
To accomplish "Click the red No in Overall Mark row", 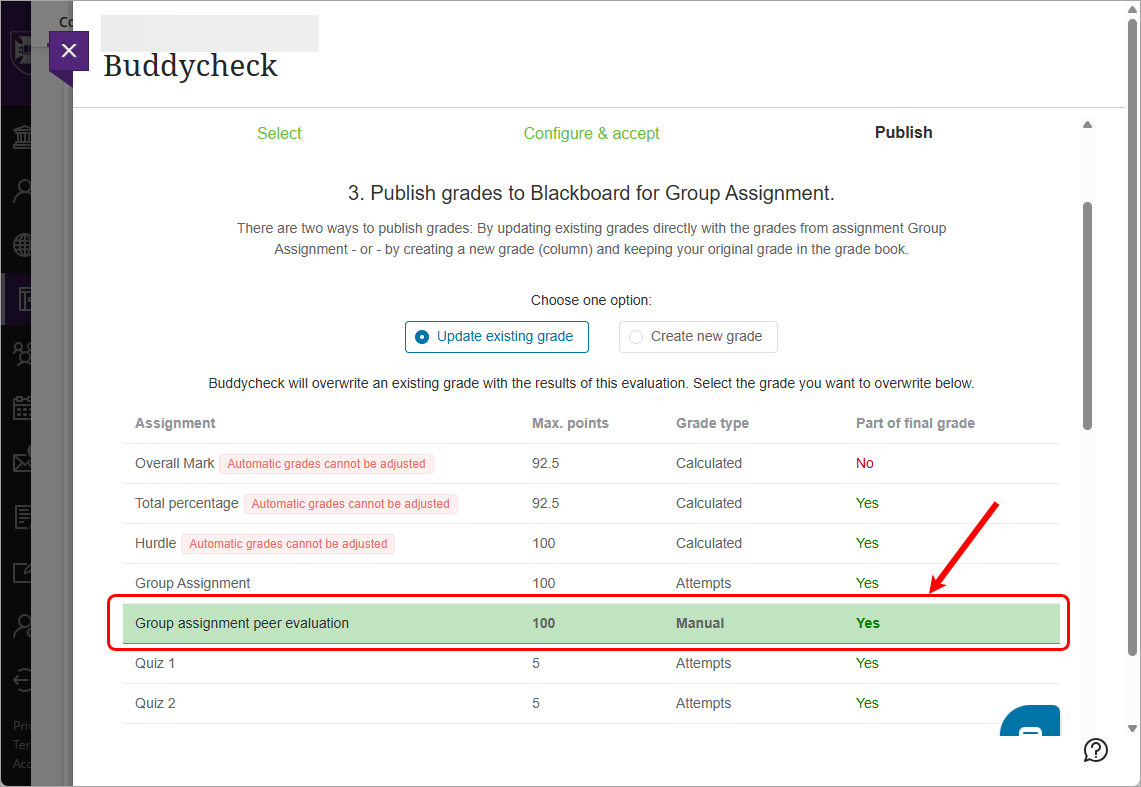I will tap(864, 463).
